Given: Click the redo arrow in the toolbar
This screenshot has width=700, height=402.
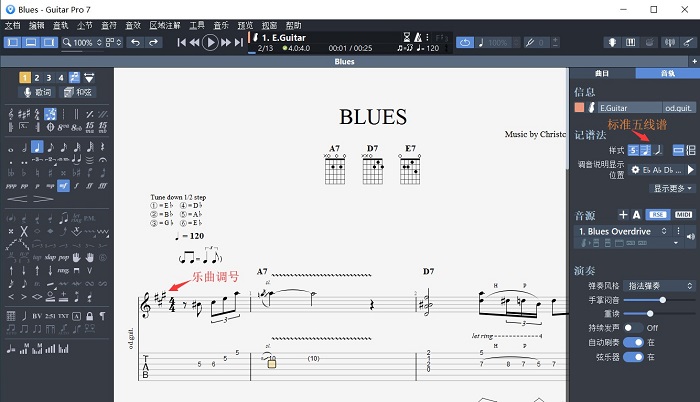Looking at the screenshot, I should point(155,43).
